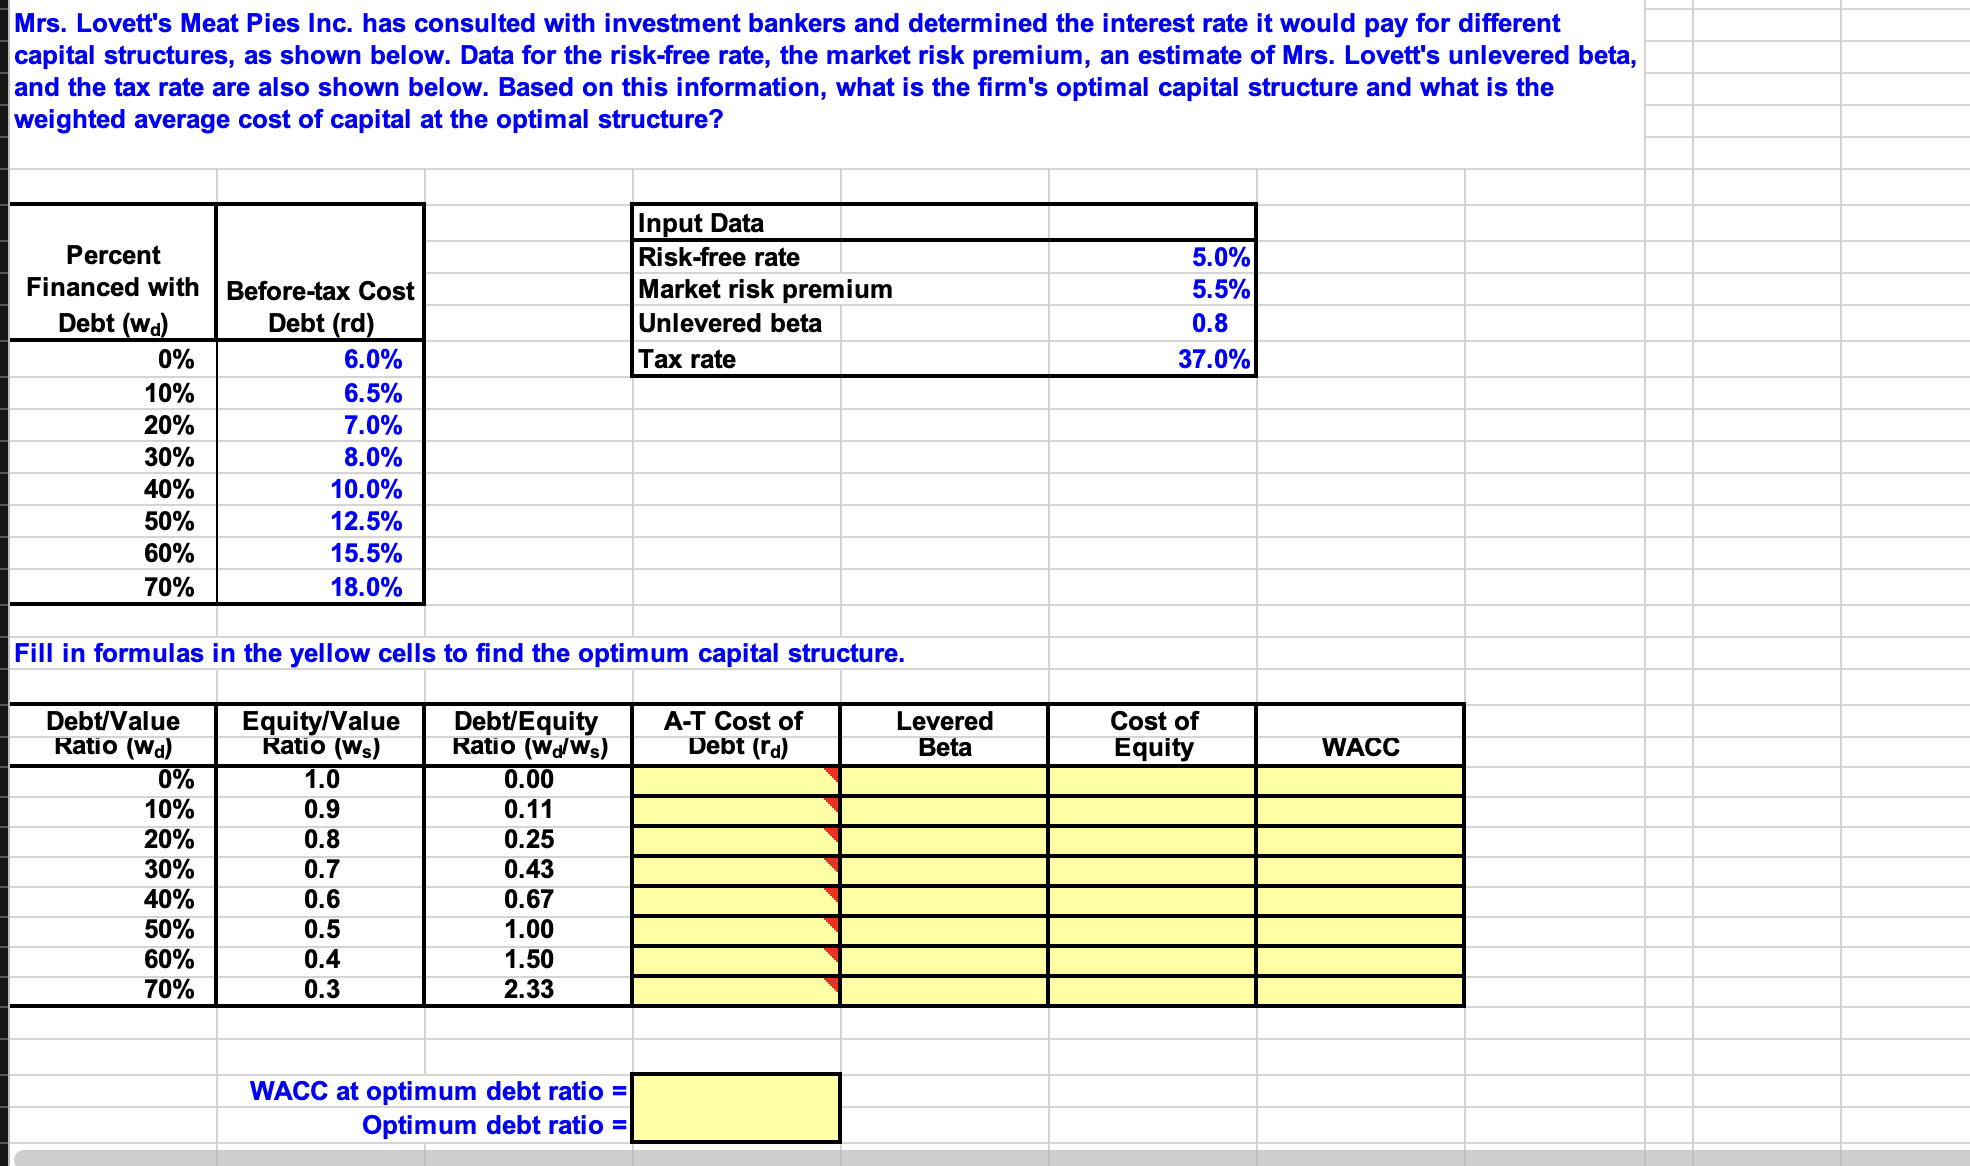Select before-tax cost of debt 6.5%

[373, 393]
